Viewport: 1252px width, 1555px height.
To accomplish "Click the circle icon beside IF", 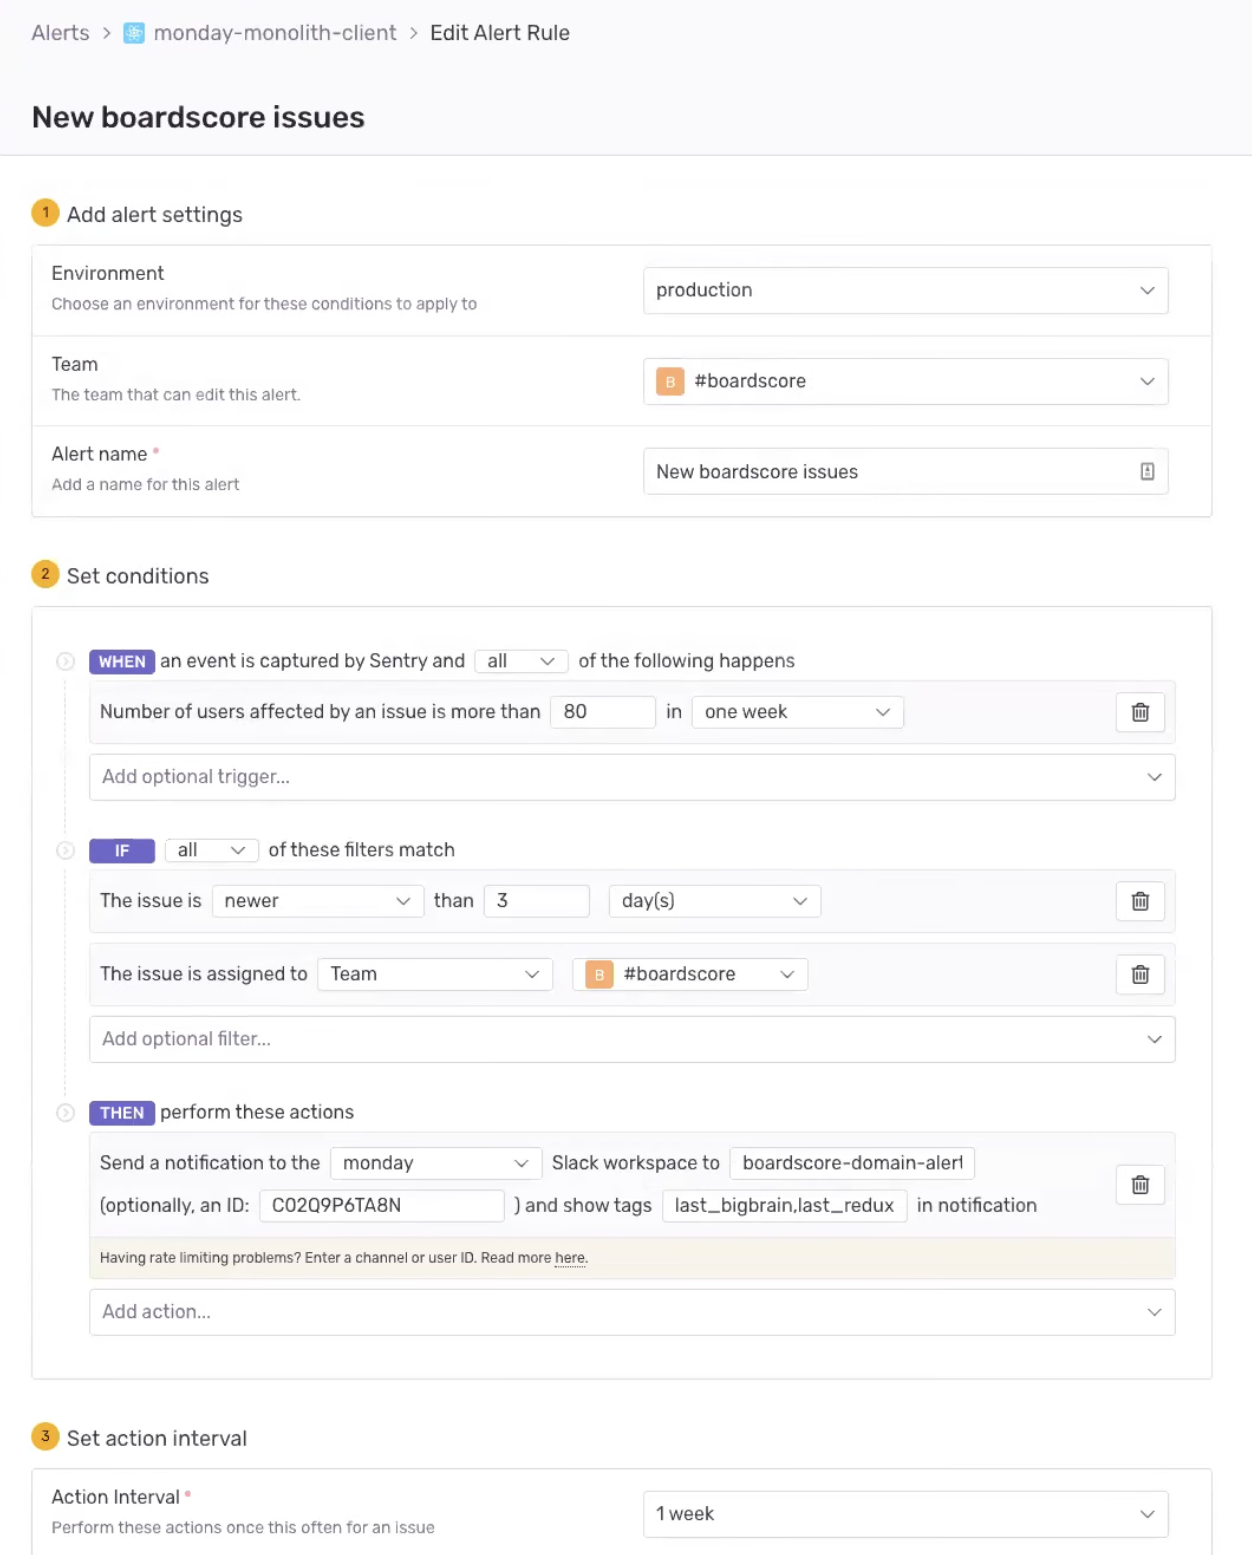I will click(x=66, y=850).
